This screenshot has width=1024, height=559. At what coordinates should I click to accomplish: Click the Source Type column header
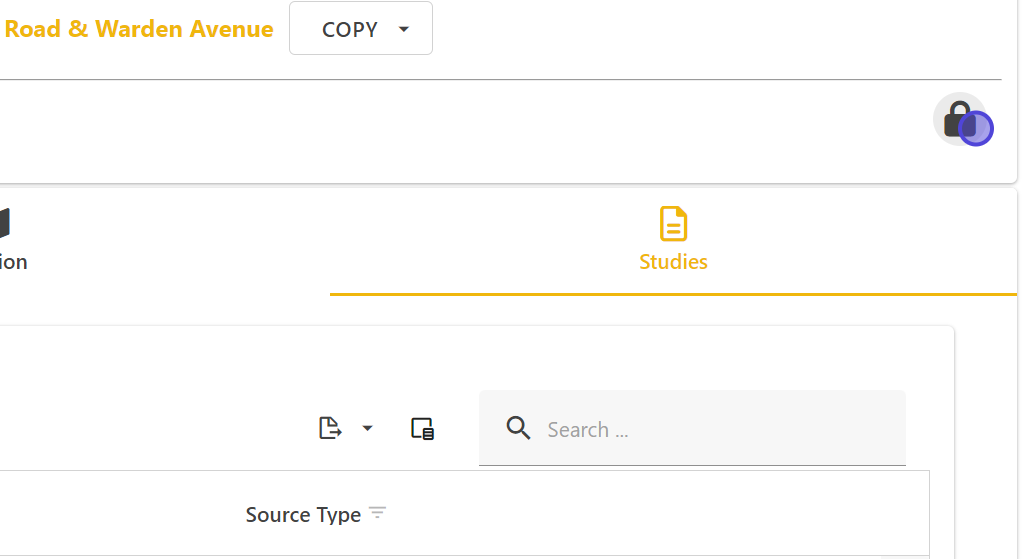tap(303, 515)
